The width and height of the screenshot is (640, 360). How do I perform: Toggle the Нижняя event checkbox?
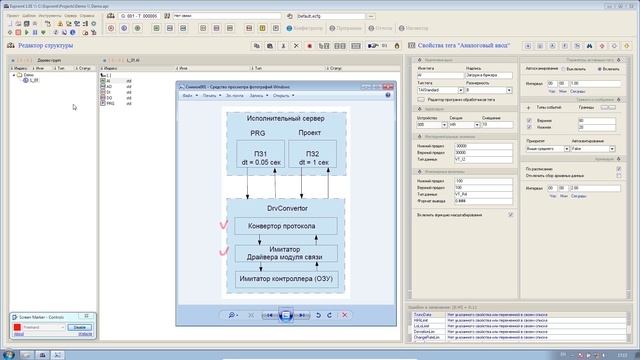tap(529, 127)
